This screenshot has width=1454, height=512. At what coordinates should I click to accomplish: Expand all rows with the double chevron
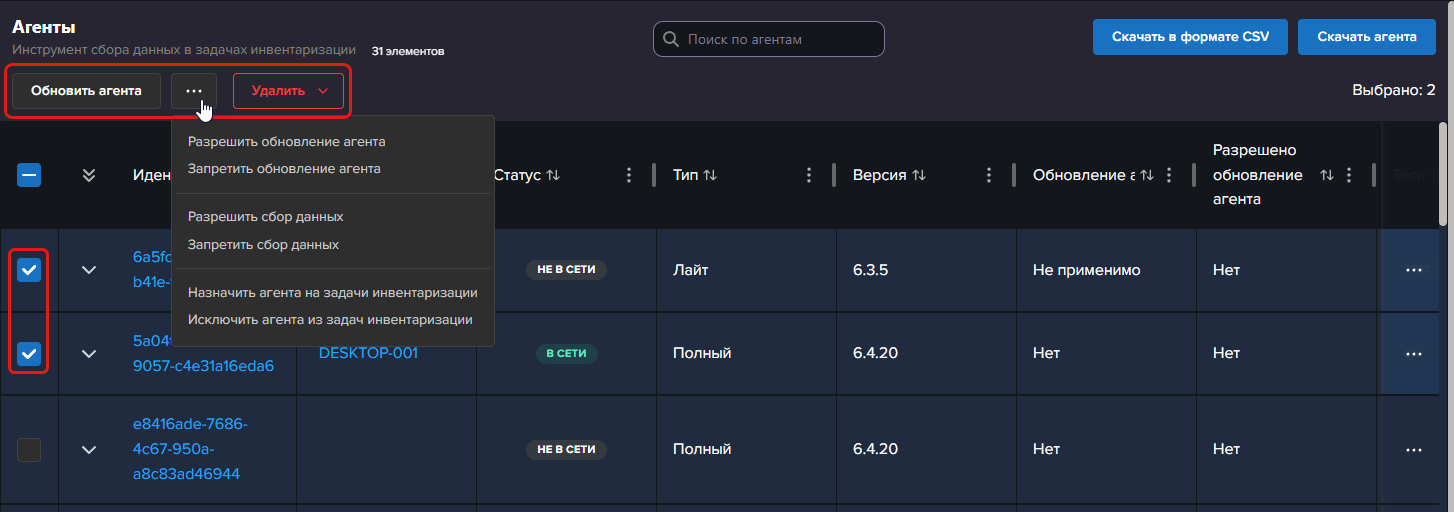pyautogui.click(x=89, y=176)
